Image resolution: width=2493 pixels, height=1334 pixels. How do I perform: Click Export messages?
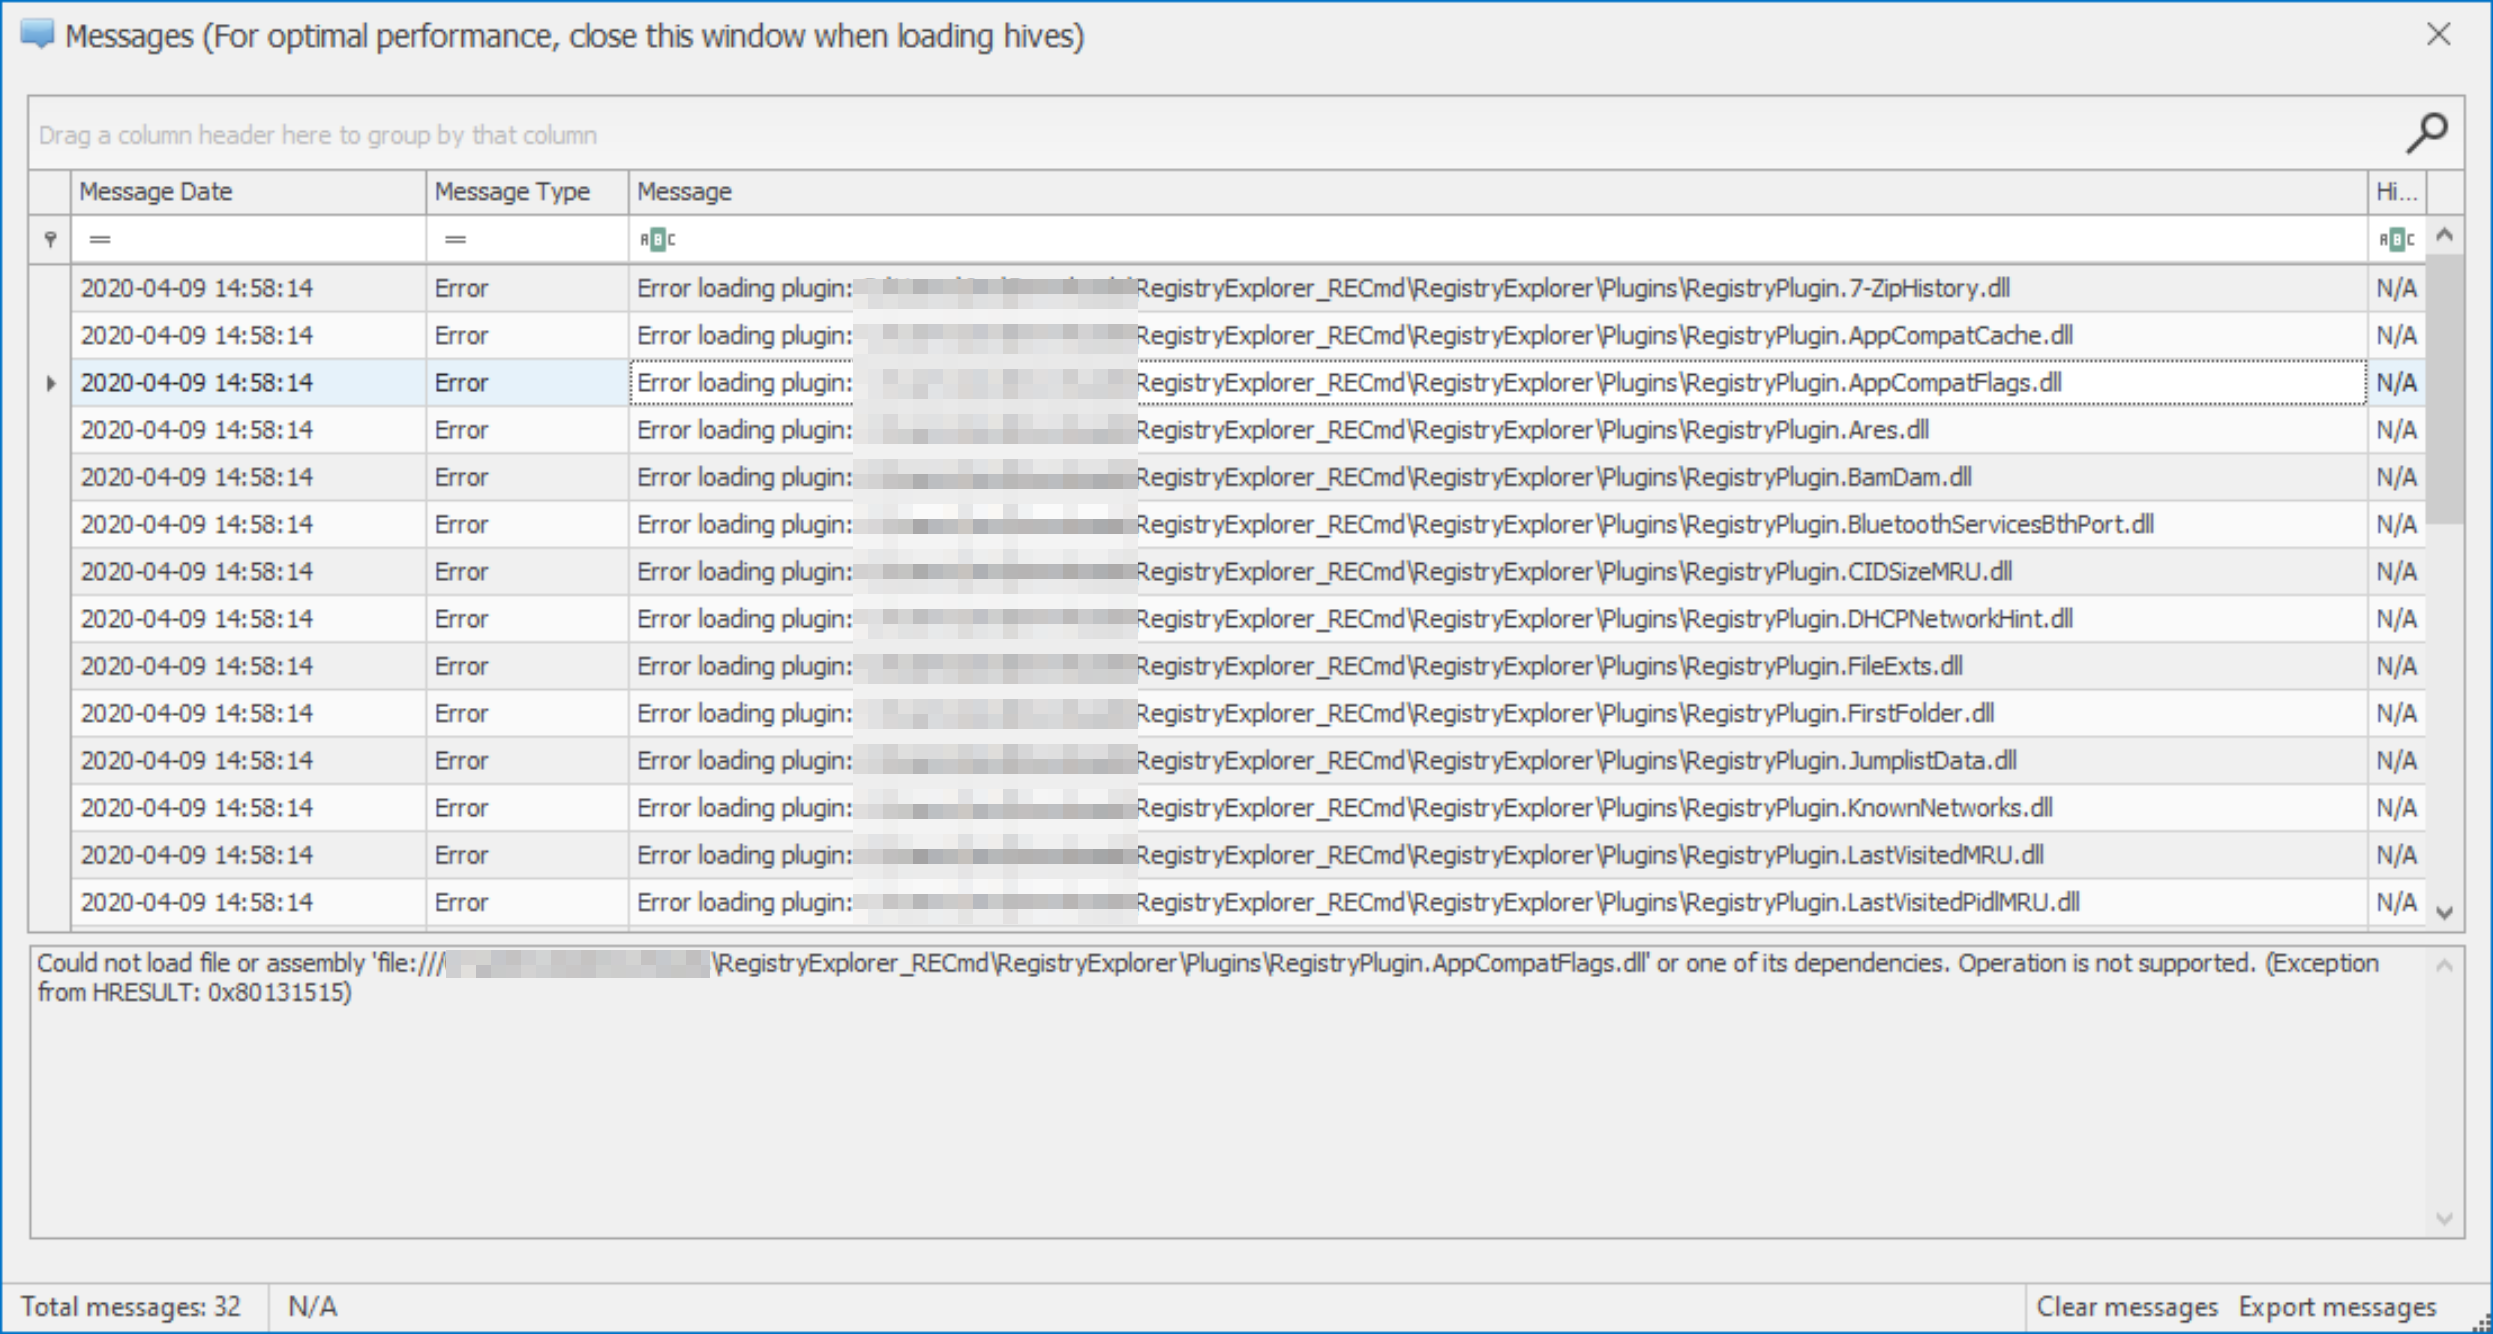2337,1306
